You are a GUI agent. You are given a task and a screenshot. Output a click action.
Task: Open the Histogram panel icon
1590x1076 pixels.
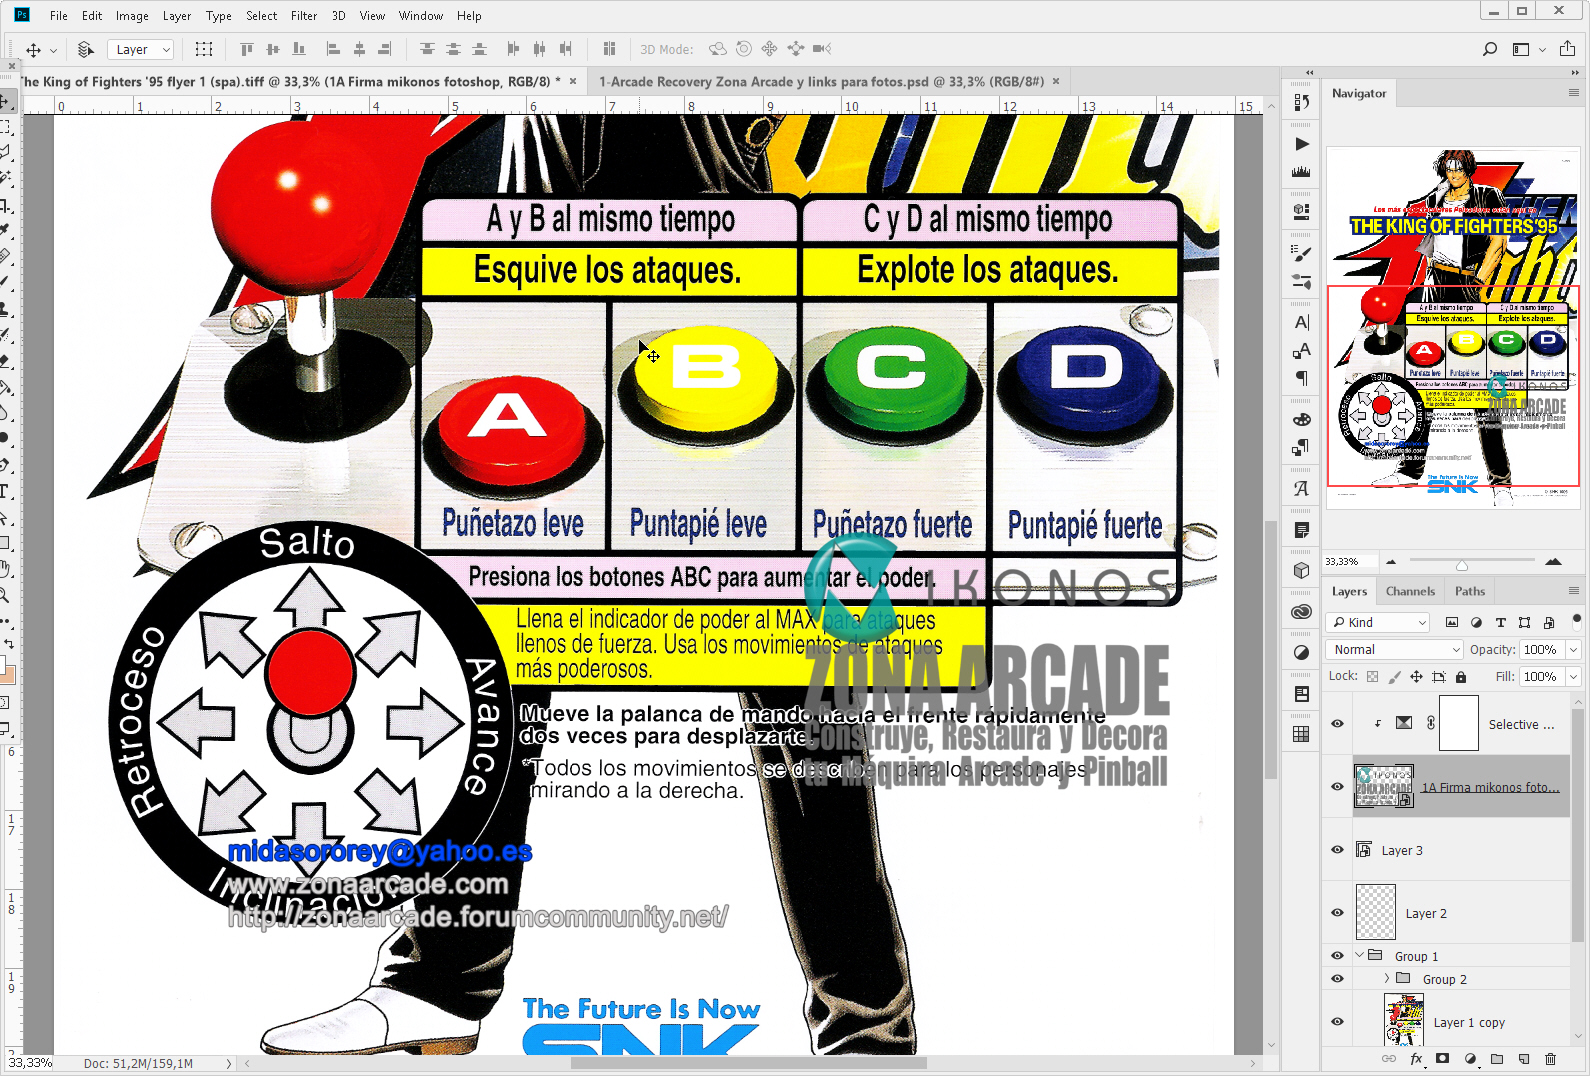1301,172
